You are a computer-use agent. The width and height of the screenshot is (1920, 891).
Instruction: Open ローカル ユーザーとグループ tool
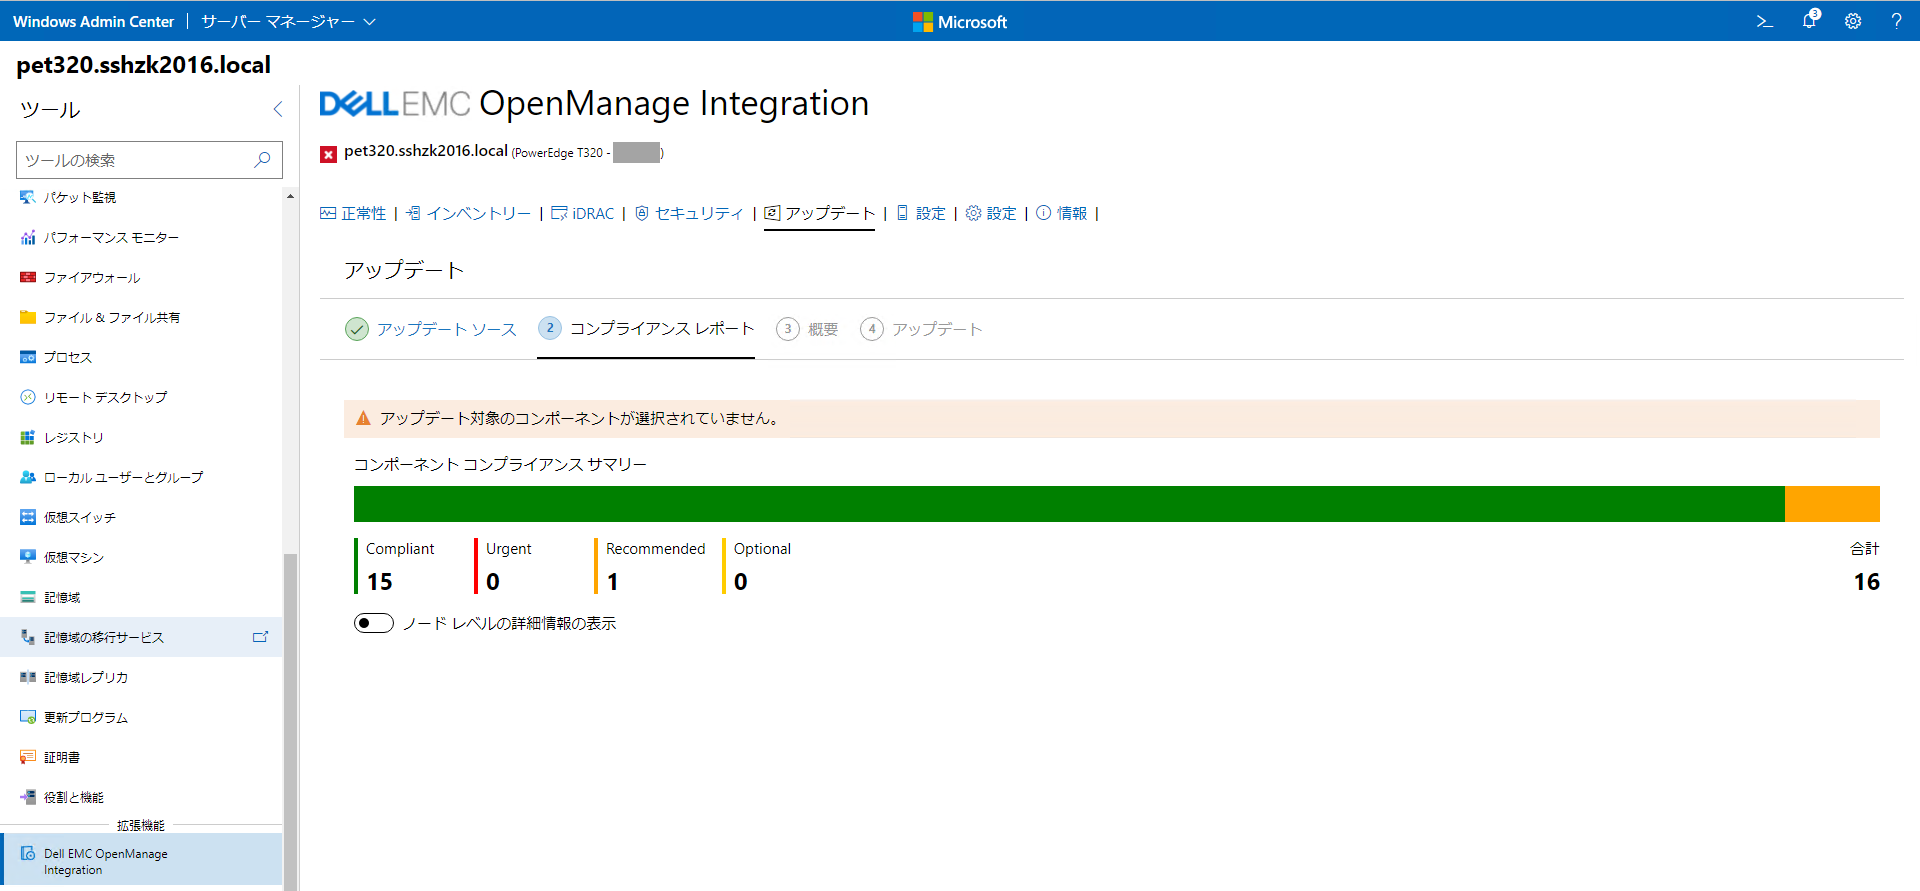(x=141, y=477)
